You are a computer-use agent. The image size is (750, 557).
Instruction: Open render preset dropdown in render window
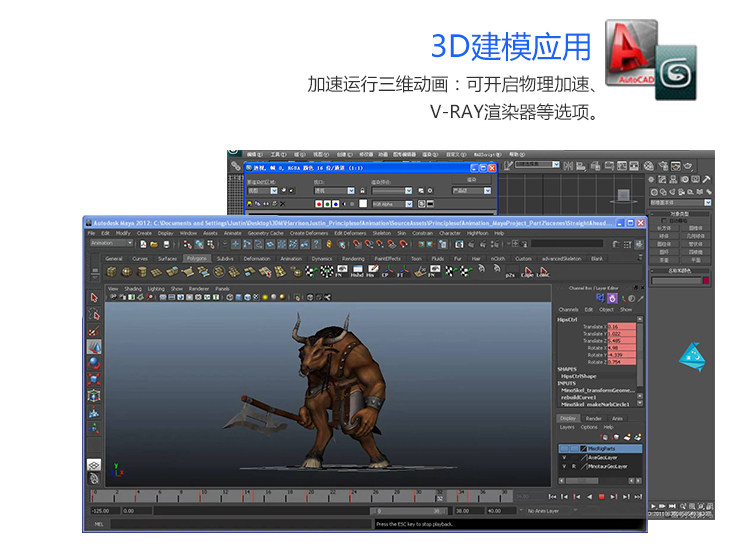[x=392, y=191]
